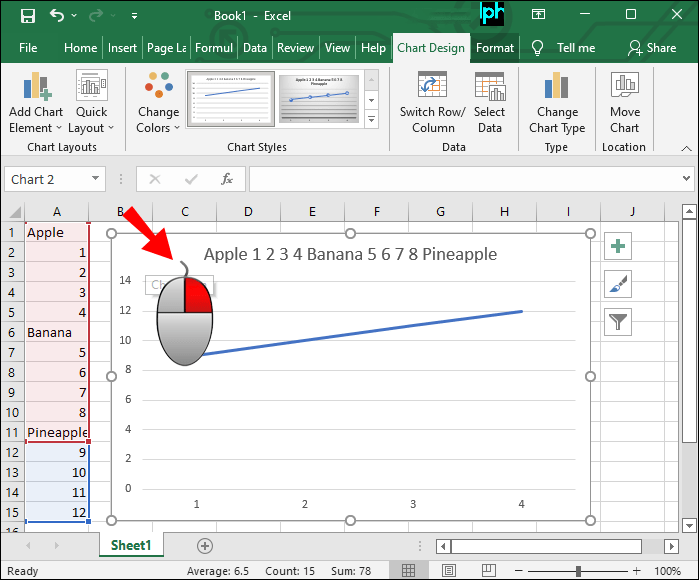
Task: Click the Chart Elements plus button
Action: pos(618,247)
